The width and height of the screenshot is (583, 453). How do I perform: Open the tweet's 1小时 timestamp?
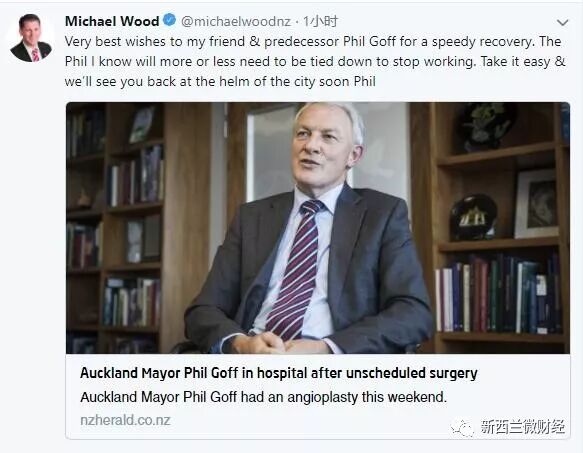tap(321, 22)
